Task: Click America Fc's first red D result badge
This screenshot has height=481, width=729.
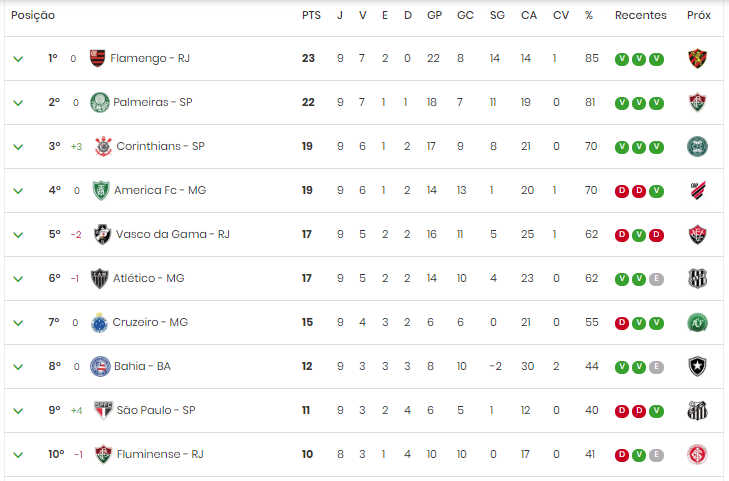Action: click(x=622, y=191)
